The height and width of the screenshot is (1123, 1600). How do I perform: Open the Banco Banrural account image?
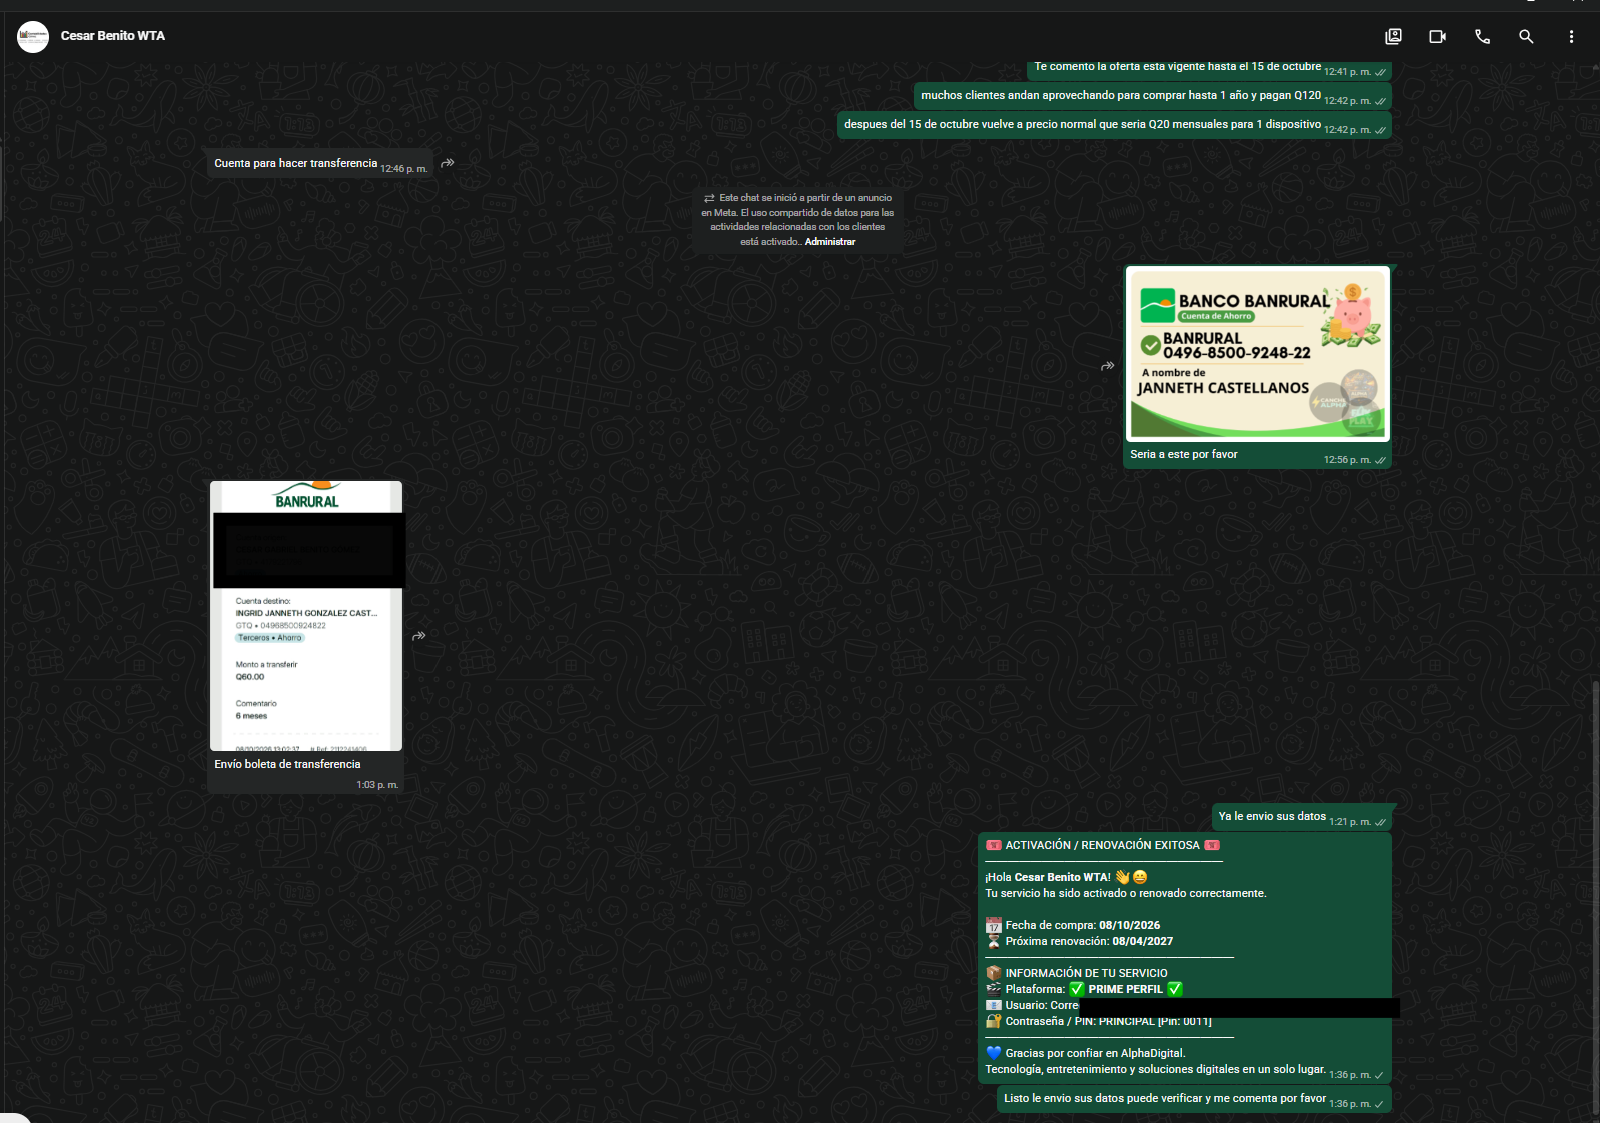pyautogui.click(x=1257, y=353)
